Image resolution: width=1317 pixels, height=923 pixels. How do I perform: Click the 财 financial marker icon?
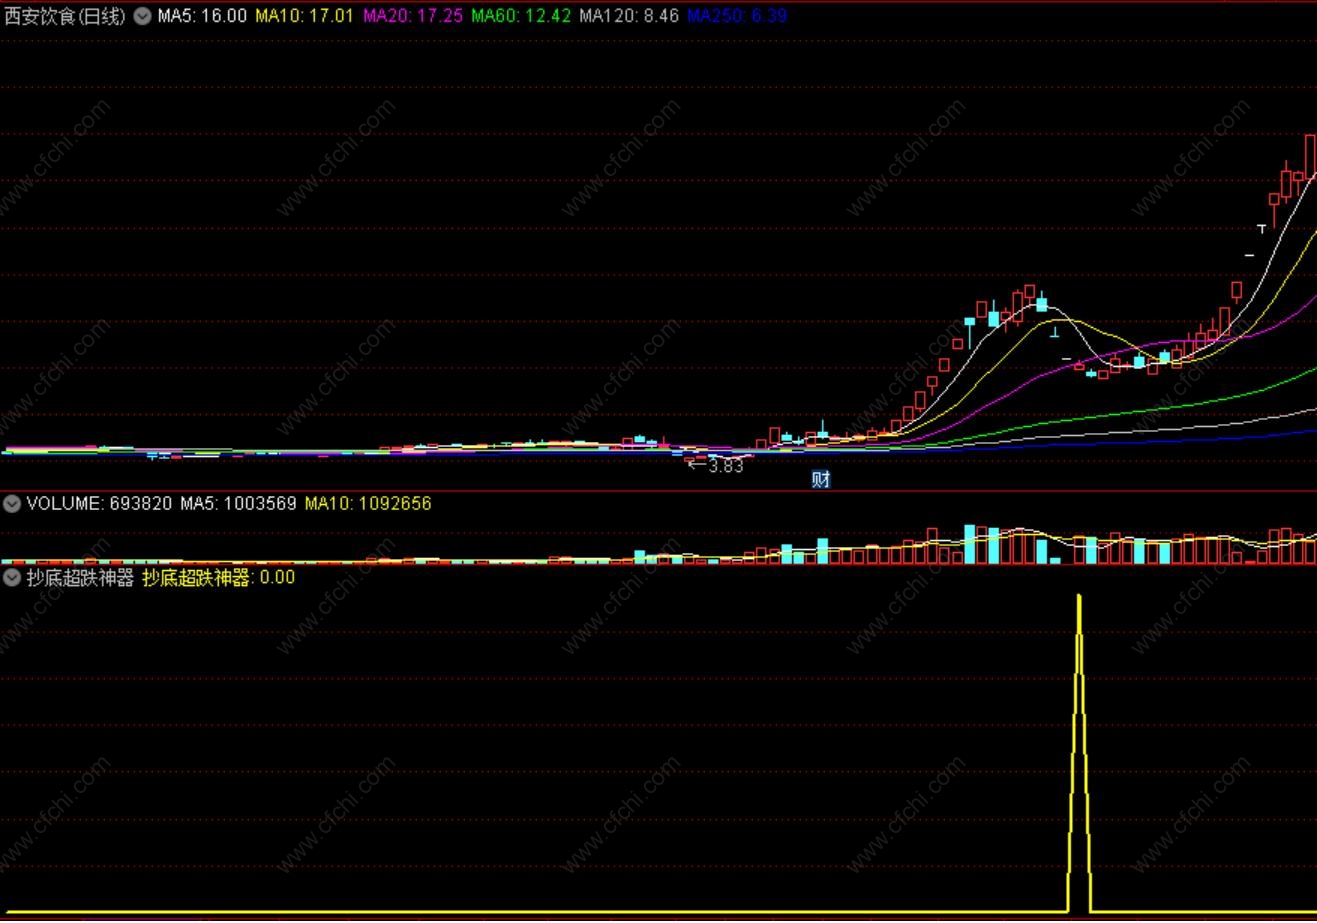[x=821, y=479]
